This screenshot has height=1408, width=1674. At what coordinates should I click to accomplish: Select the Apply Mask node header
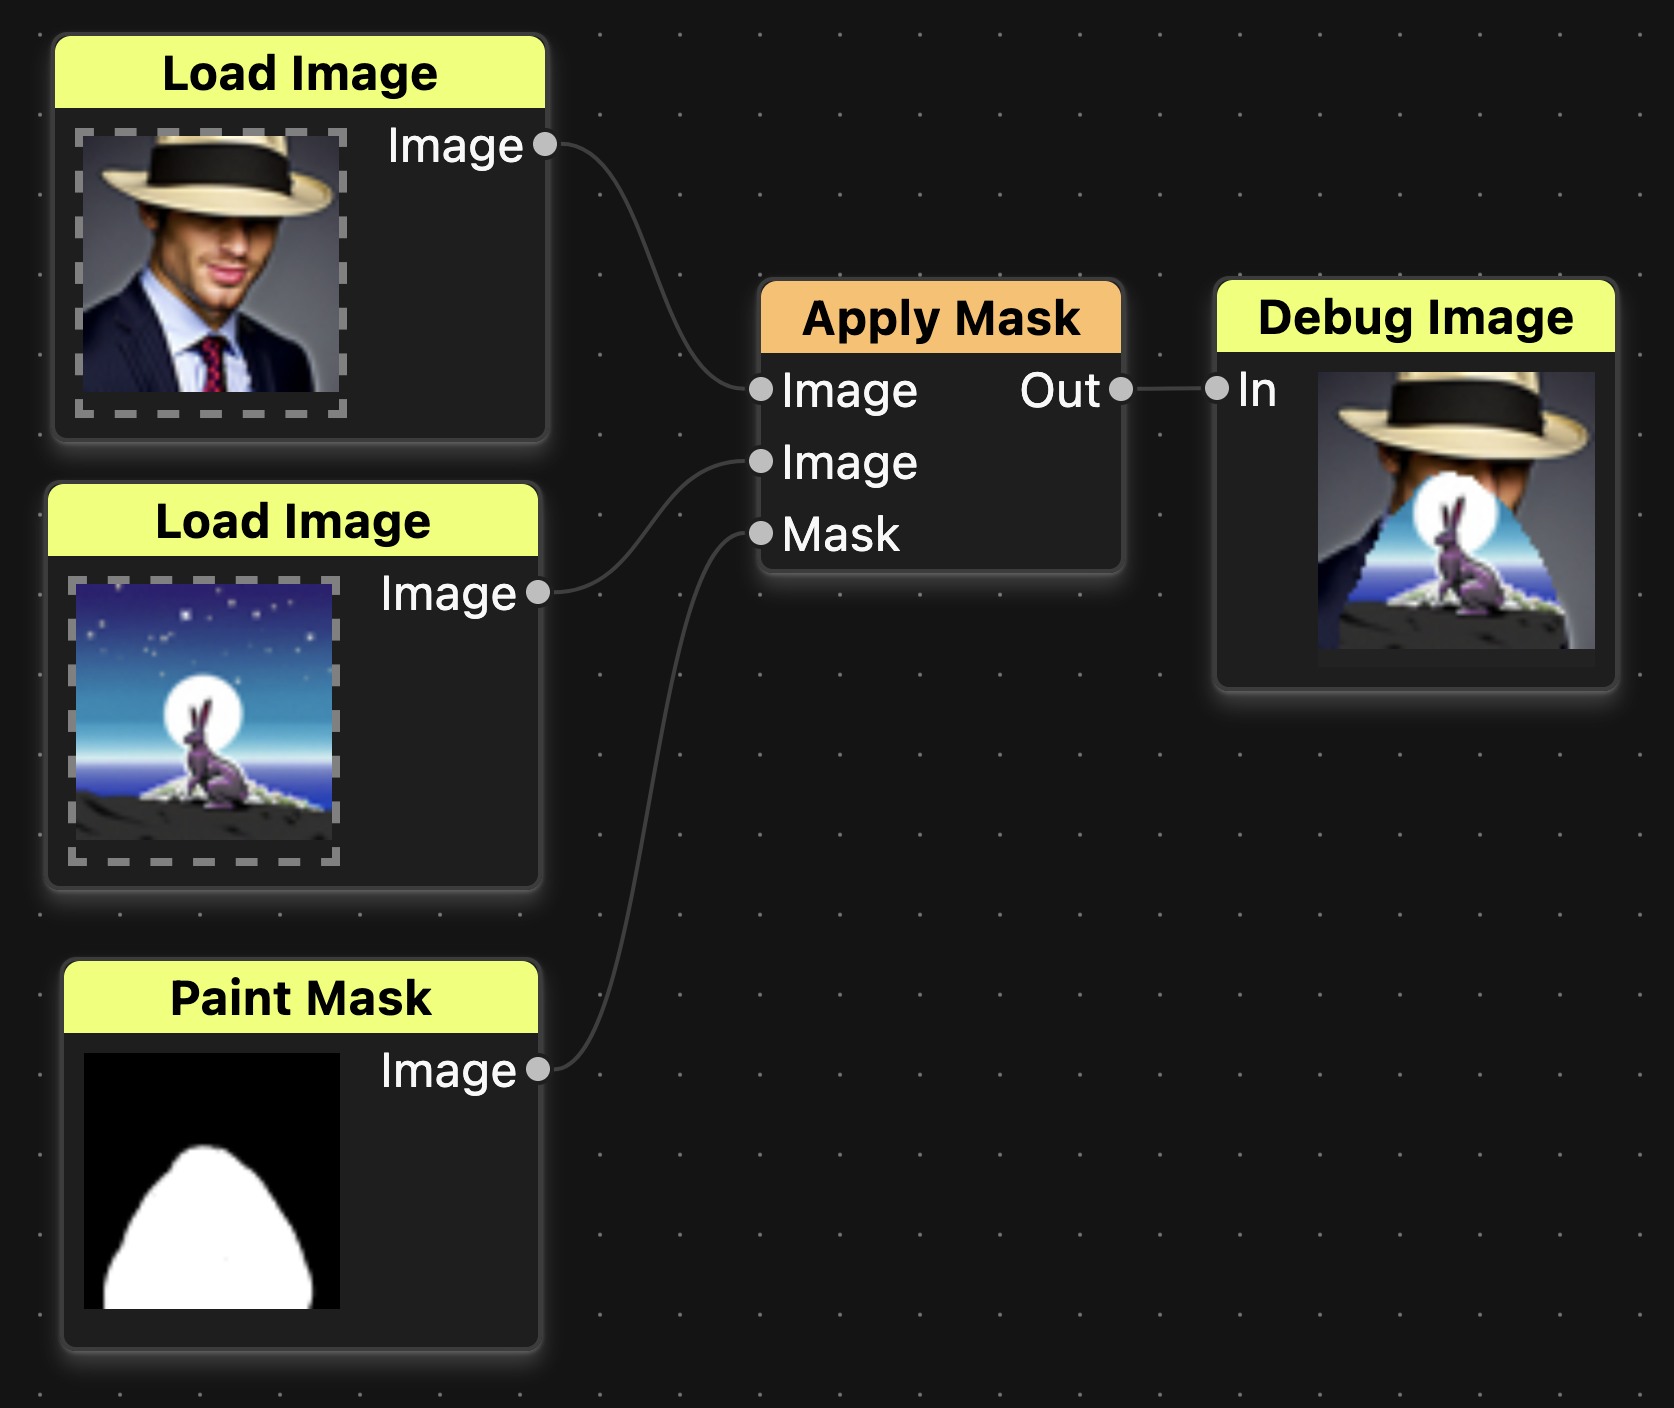click(941, 318)
